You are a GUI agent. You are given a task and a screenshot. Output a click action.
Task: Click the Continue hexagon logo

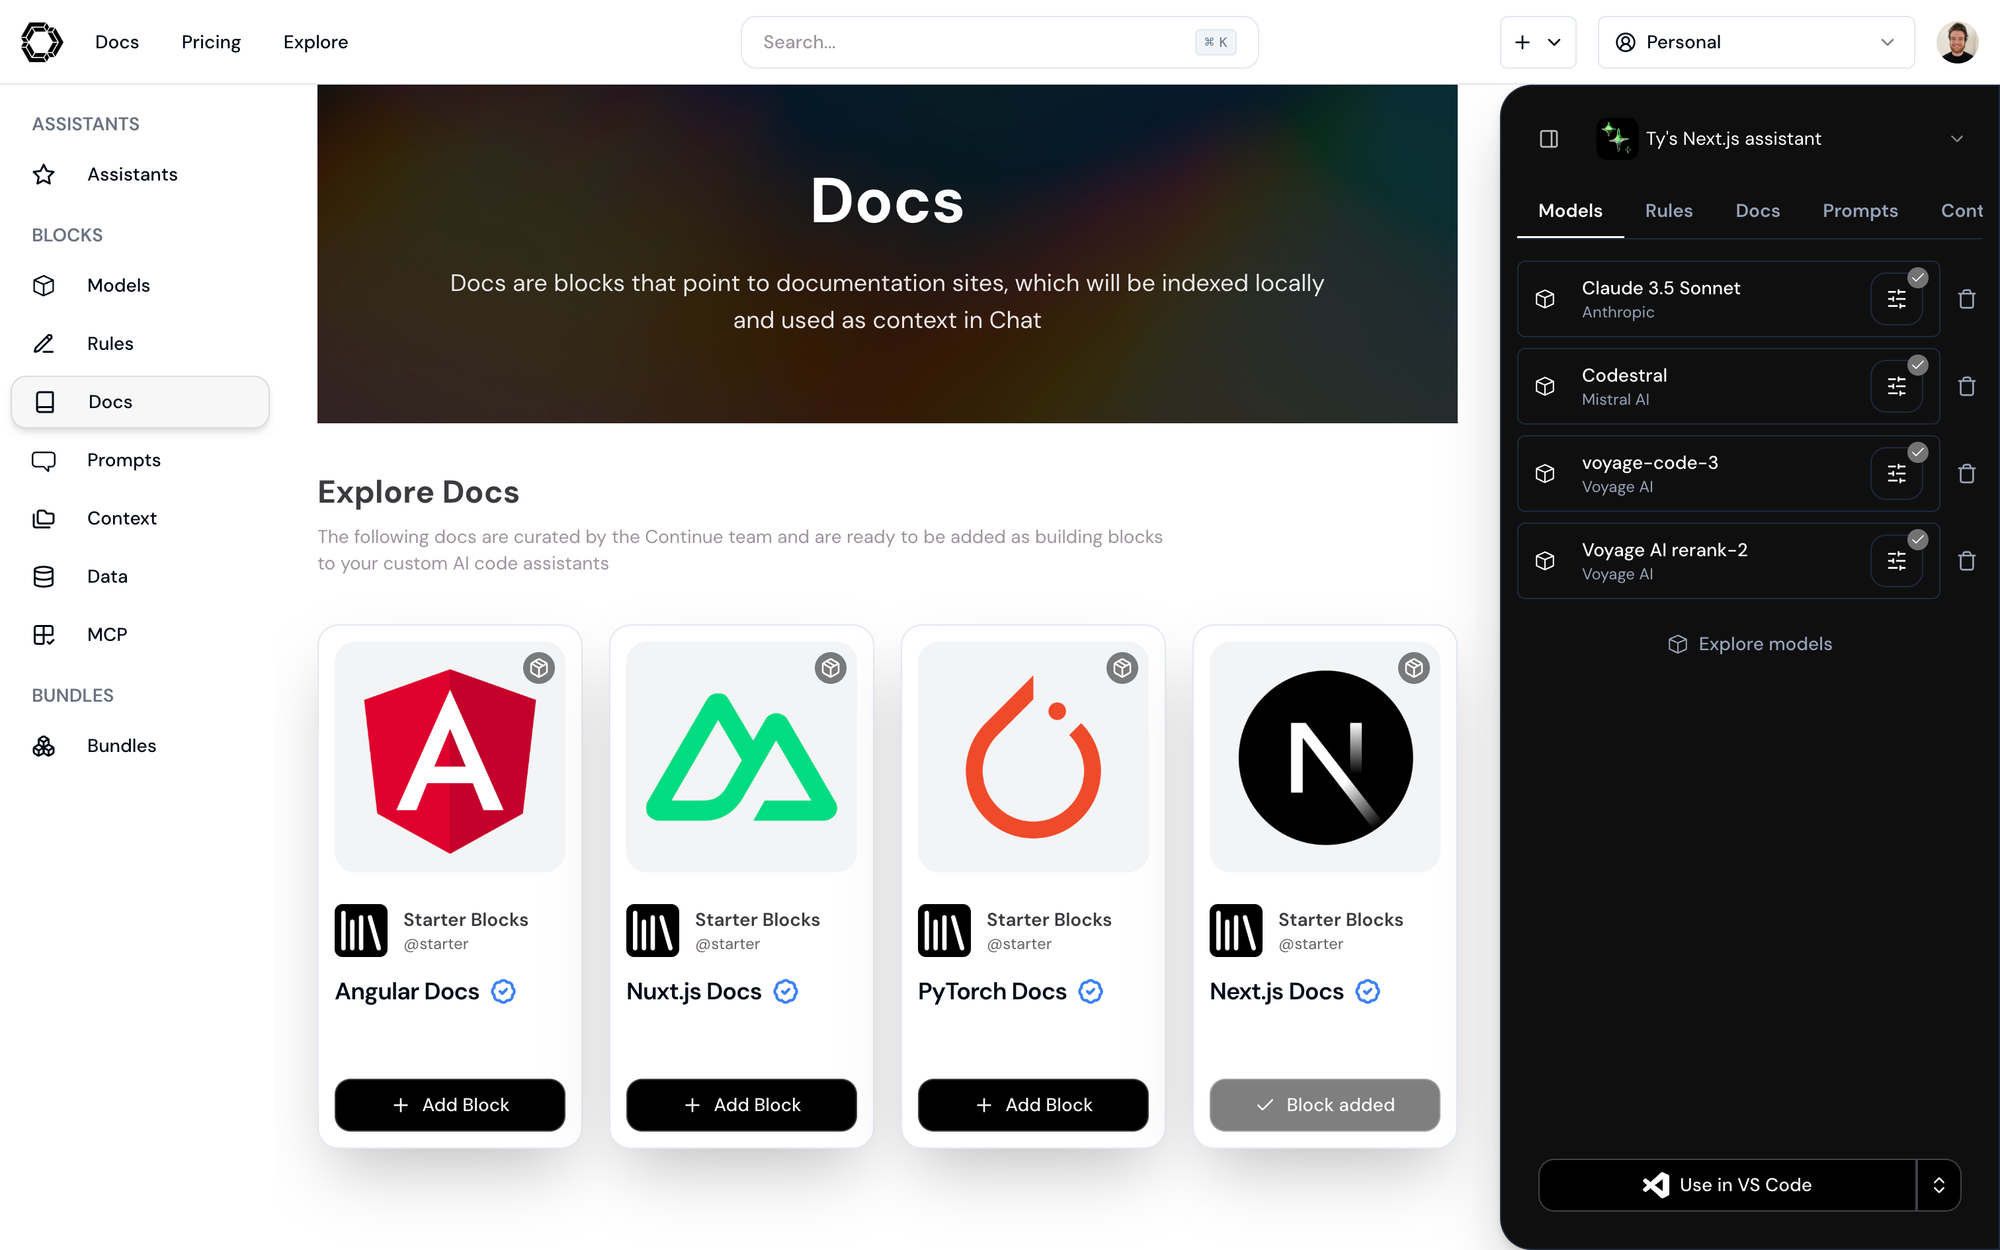pos(42,42)
